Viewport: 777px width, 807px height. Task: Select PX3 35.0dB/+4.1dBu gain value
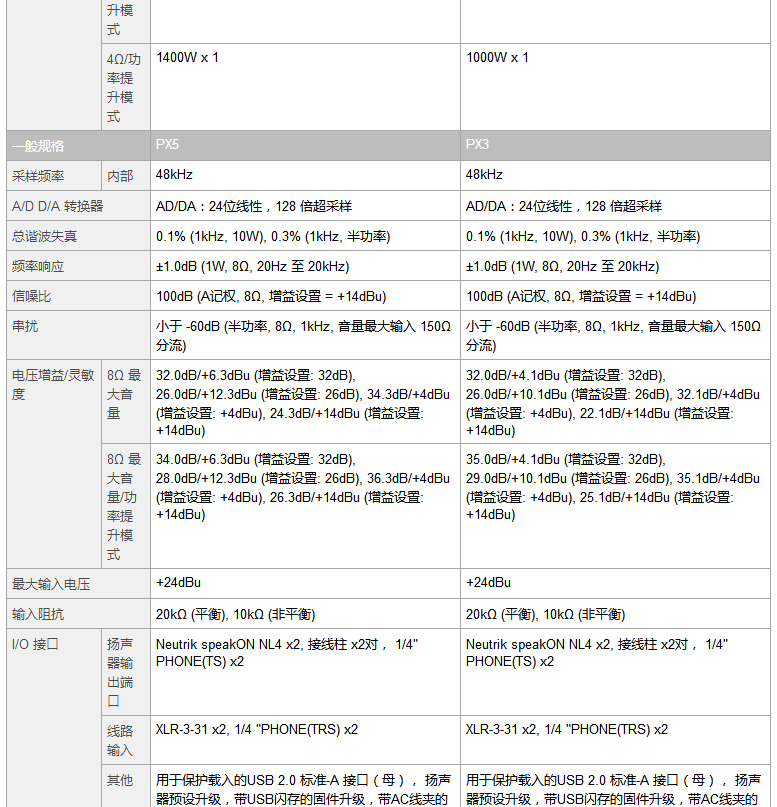[615, 506]
